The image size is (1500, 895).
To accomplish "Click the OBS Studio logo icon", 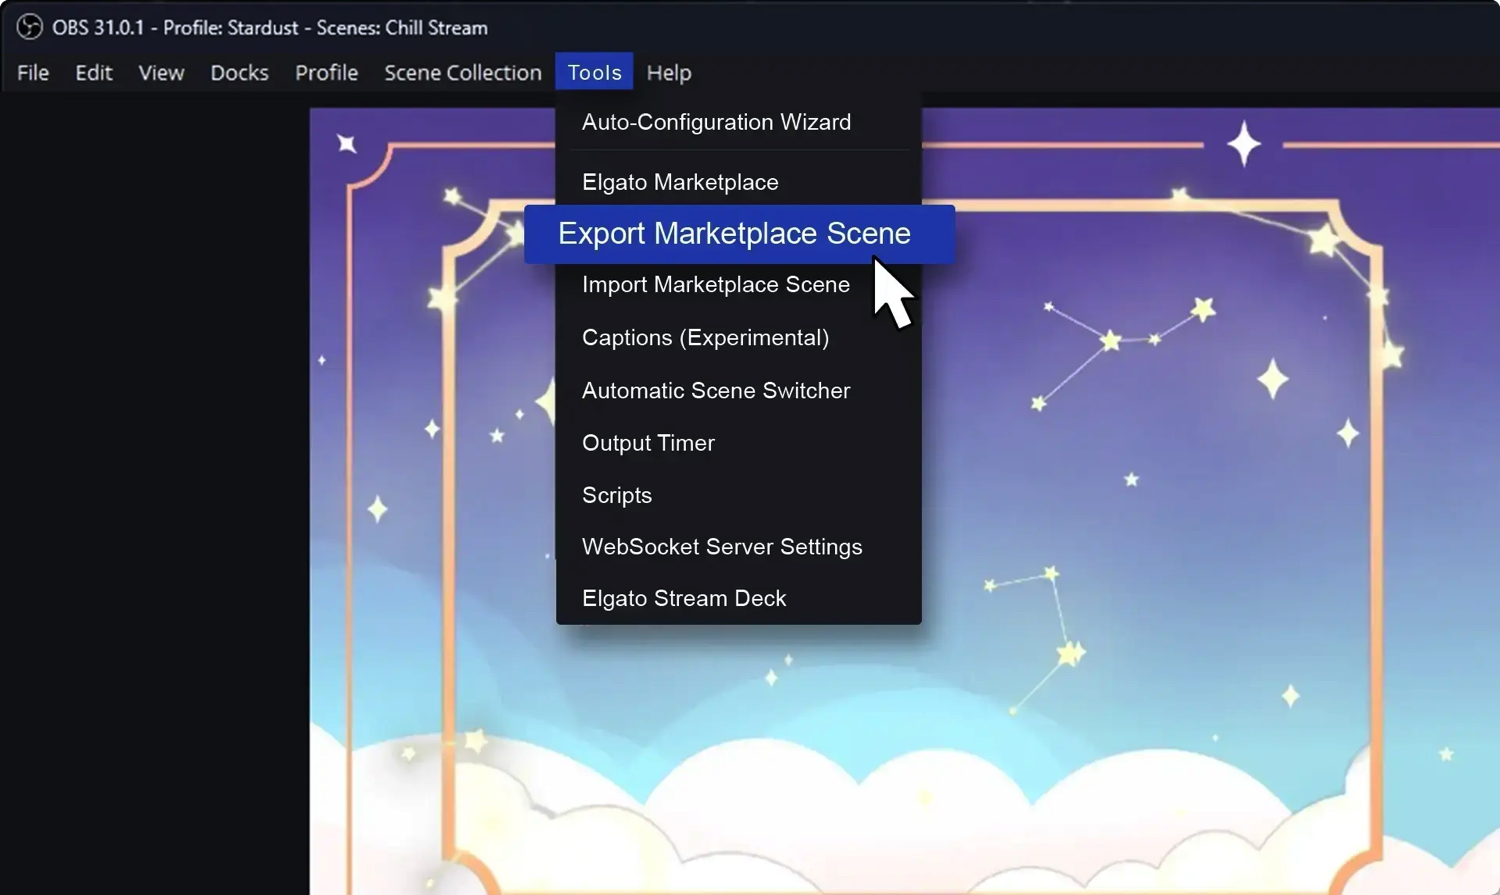I will [x=29, y=28].
